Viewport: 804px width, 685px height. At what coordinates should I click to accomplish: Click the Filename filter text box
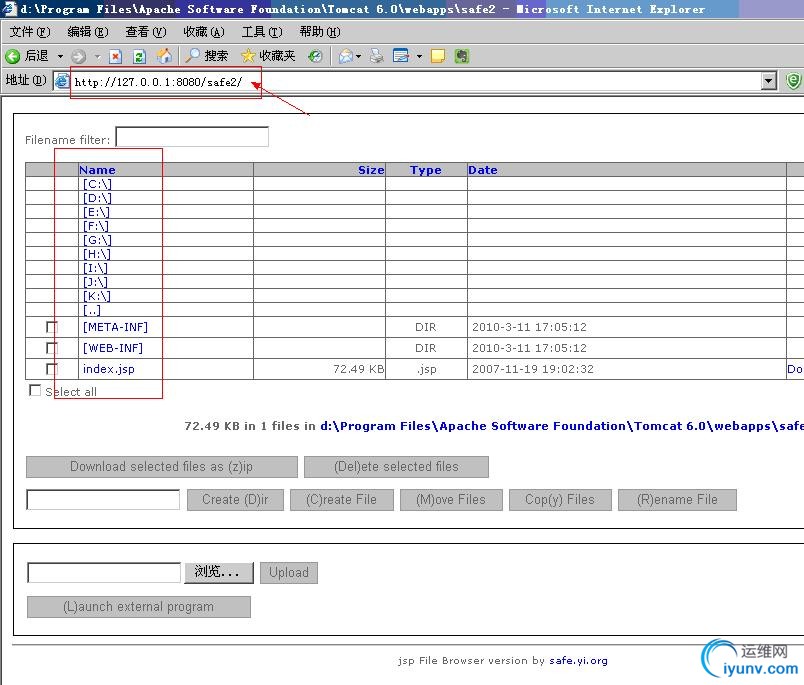(192, 137)
